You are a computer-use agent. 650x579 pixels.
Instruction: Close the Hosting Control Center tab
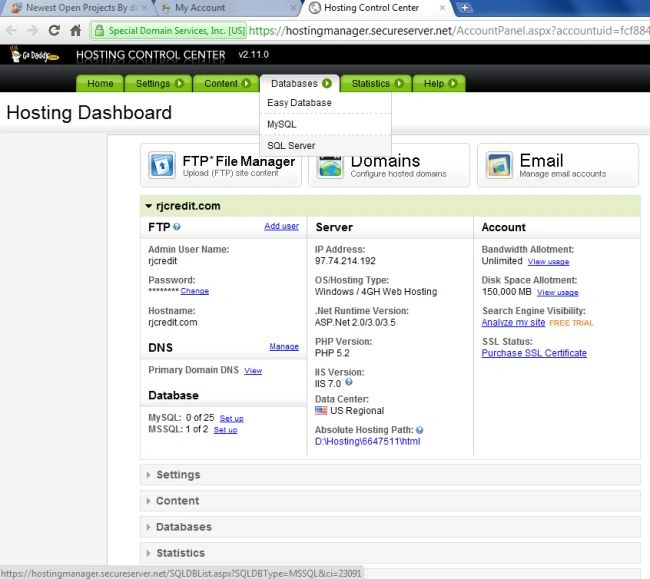pyautogui.click(x=442, y=7)
